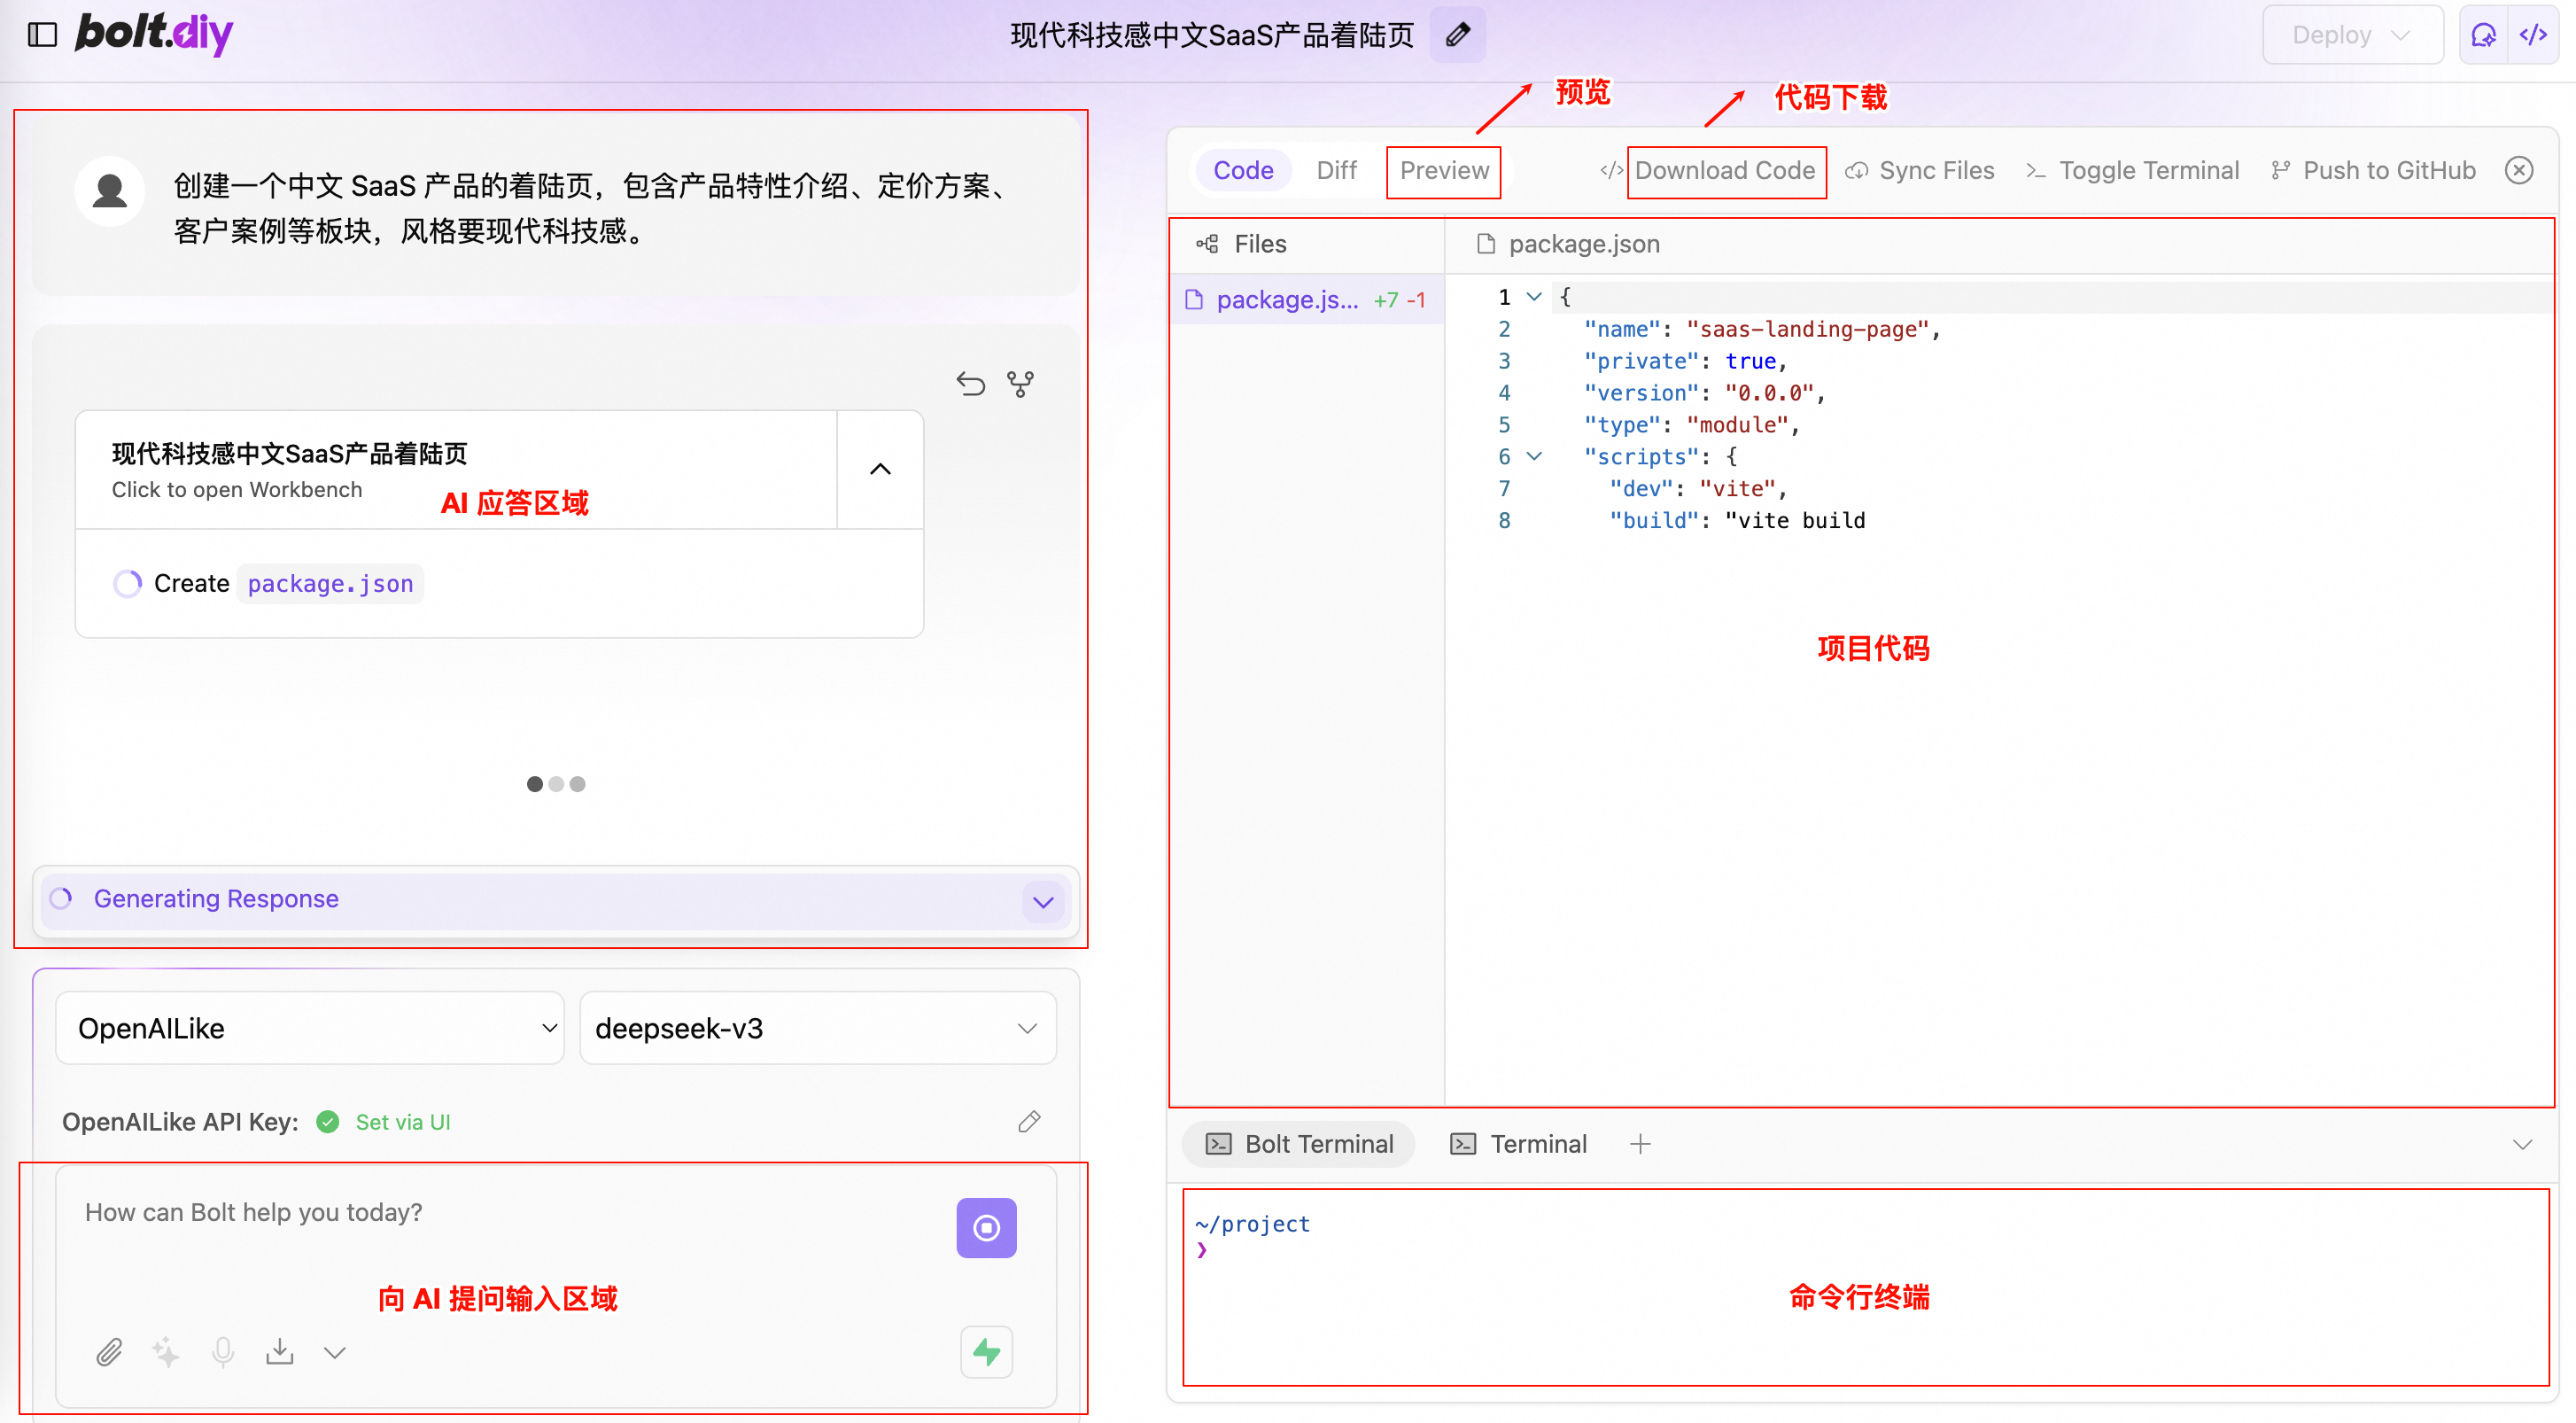Select the Bolt Terminal tab
The image size is (2576, 1423).
tap(1299, 1144)
